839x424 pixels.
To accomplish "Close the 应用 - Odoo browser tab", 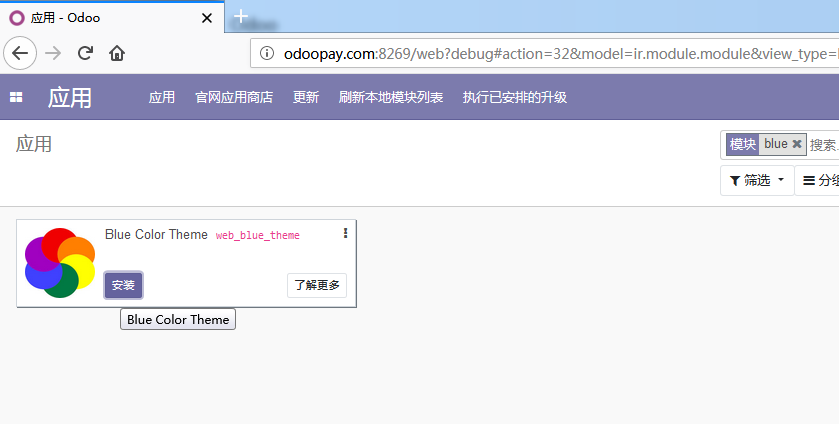I will point(207,18).
